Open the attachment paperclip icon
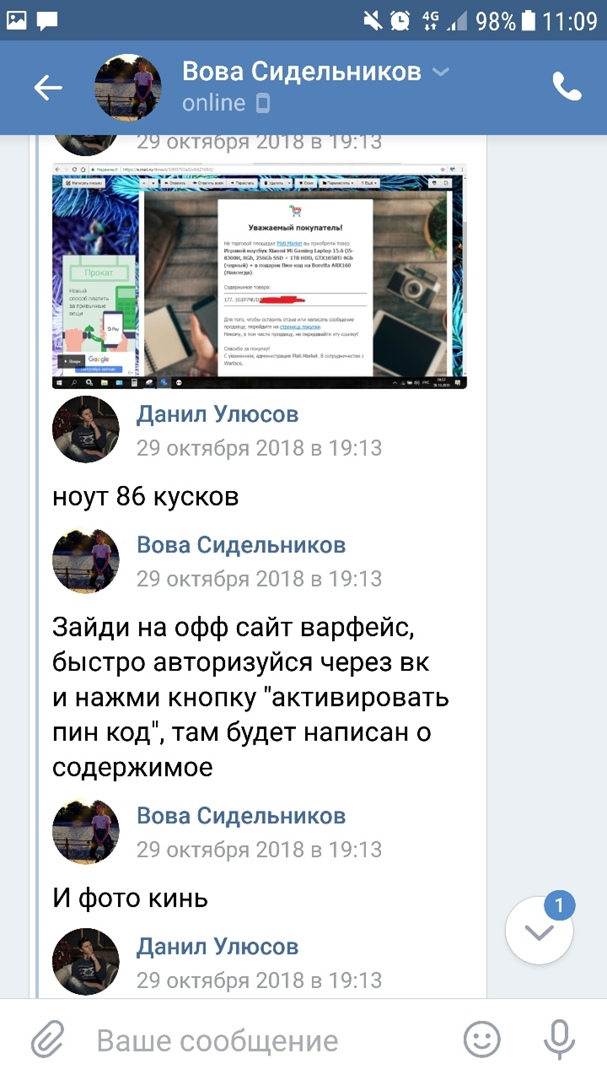This screenshot has width=607, height=1080. [48, 1040]
